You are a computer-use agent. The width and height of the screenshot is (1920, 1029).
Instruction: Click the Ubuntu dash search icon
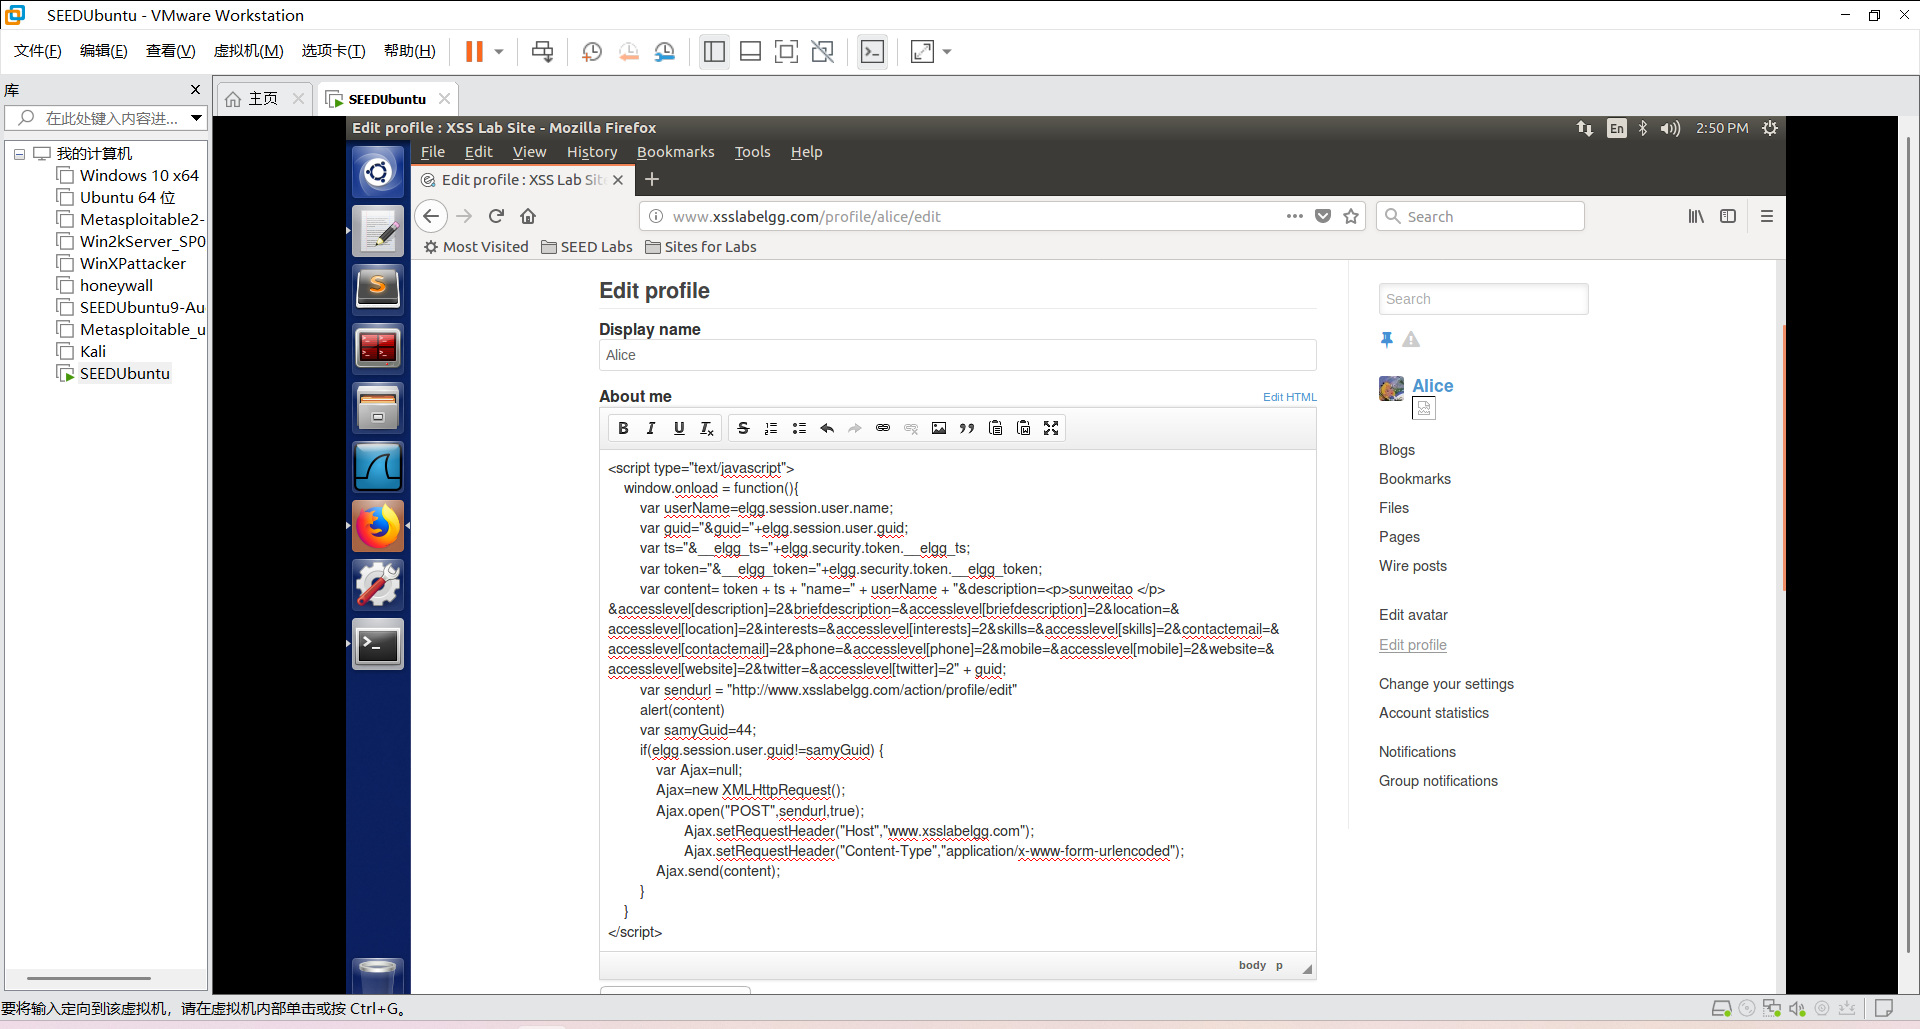click(378, 172)
